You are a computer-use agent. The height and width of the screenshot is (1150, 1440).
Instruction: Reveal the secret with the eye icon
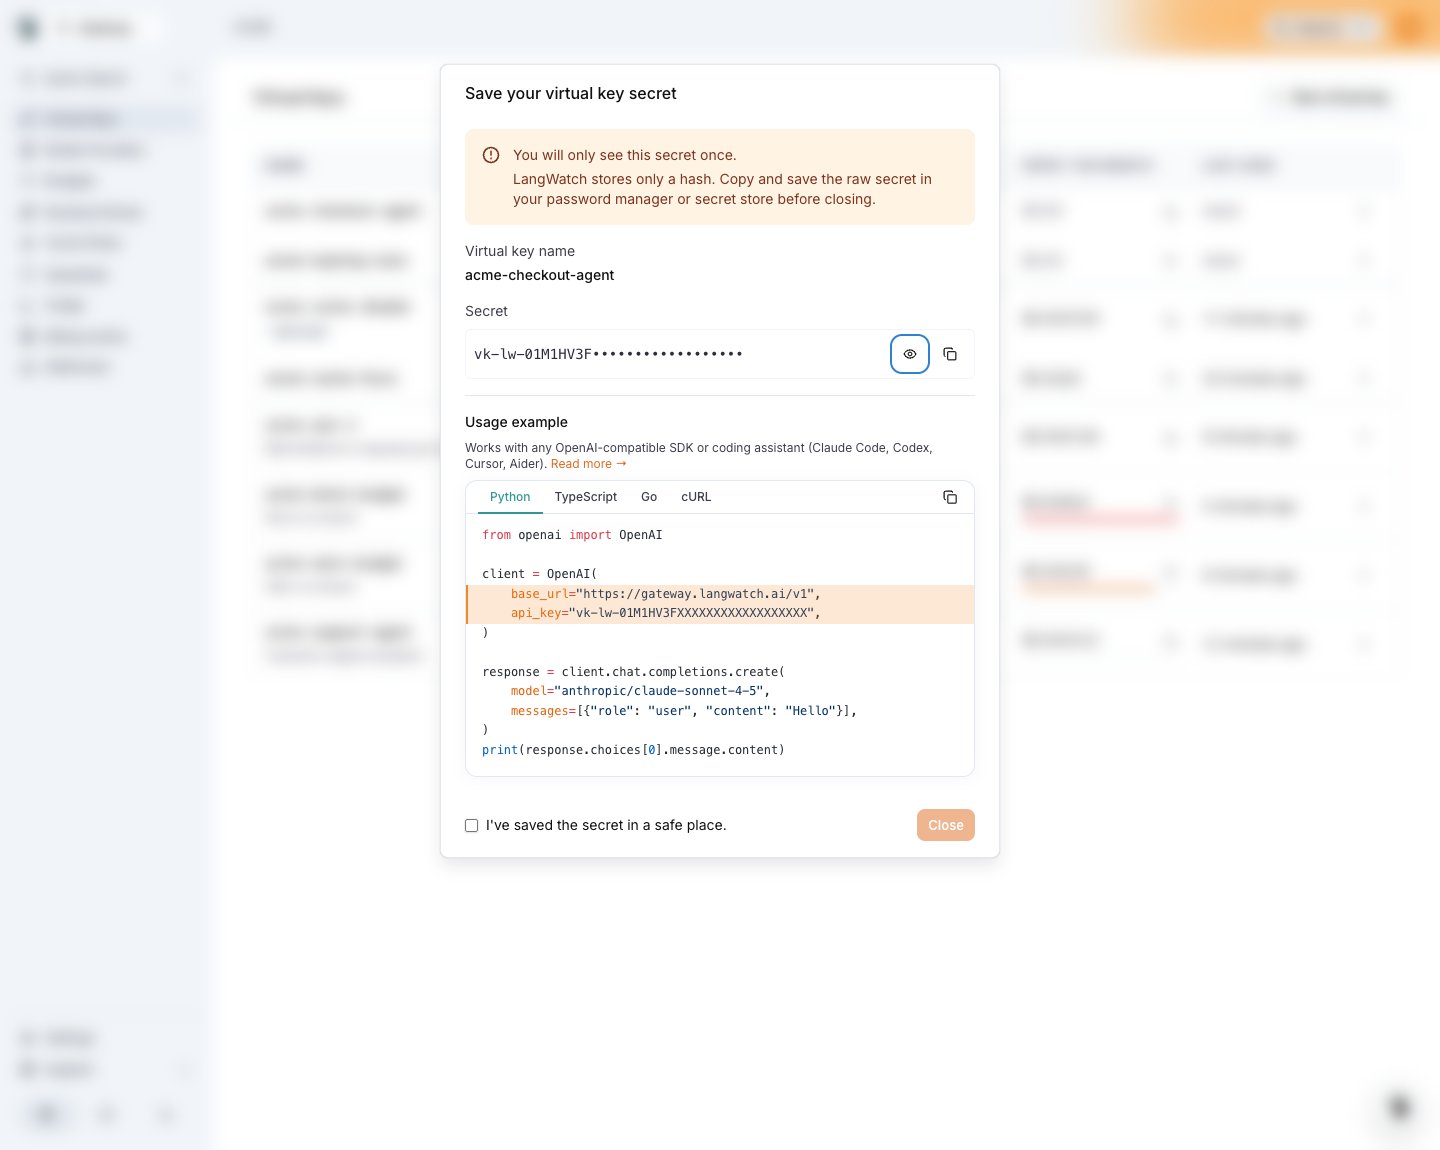tap(910, 354)
